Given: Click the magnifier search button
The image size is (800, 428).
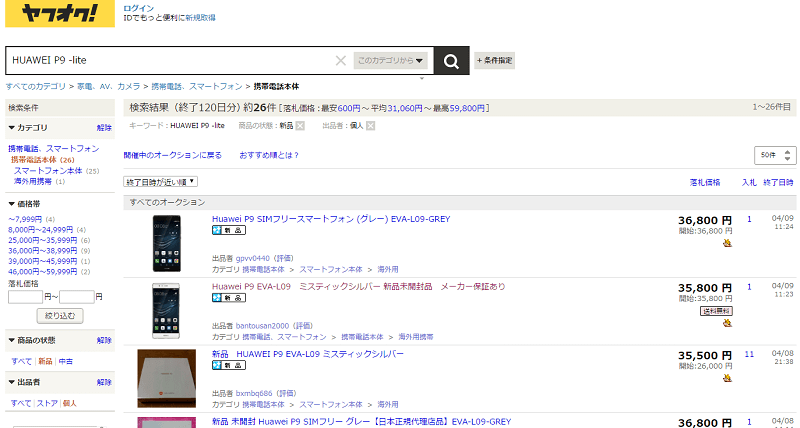Looking at the screenshot, I should coord(452,61).
